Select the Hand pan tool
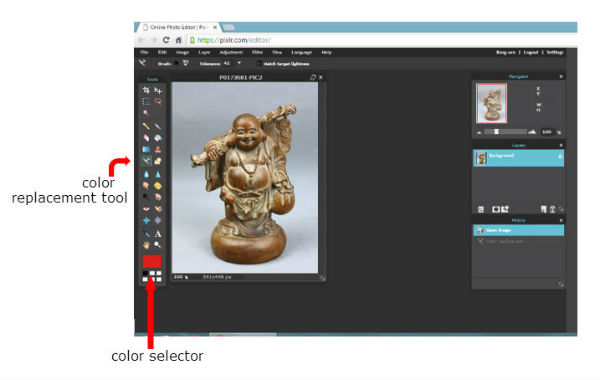Viewport: 600px width, 380px height. (x=146, y=245)
